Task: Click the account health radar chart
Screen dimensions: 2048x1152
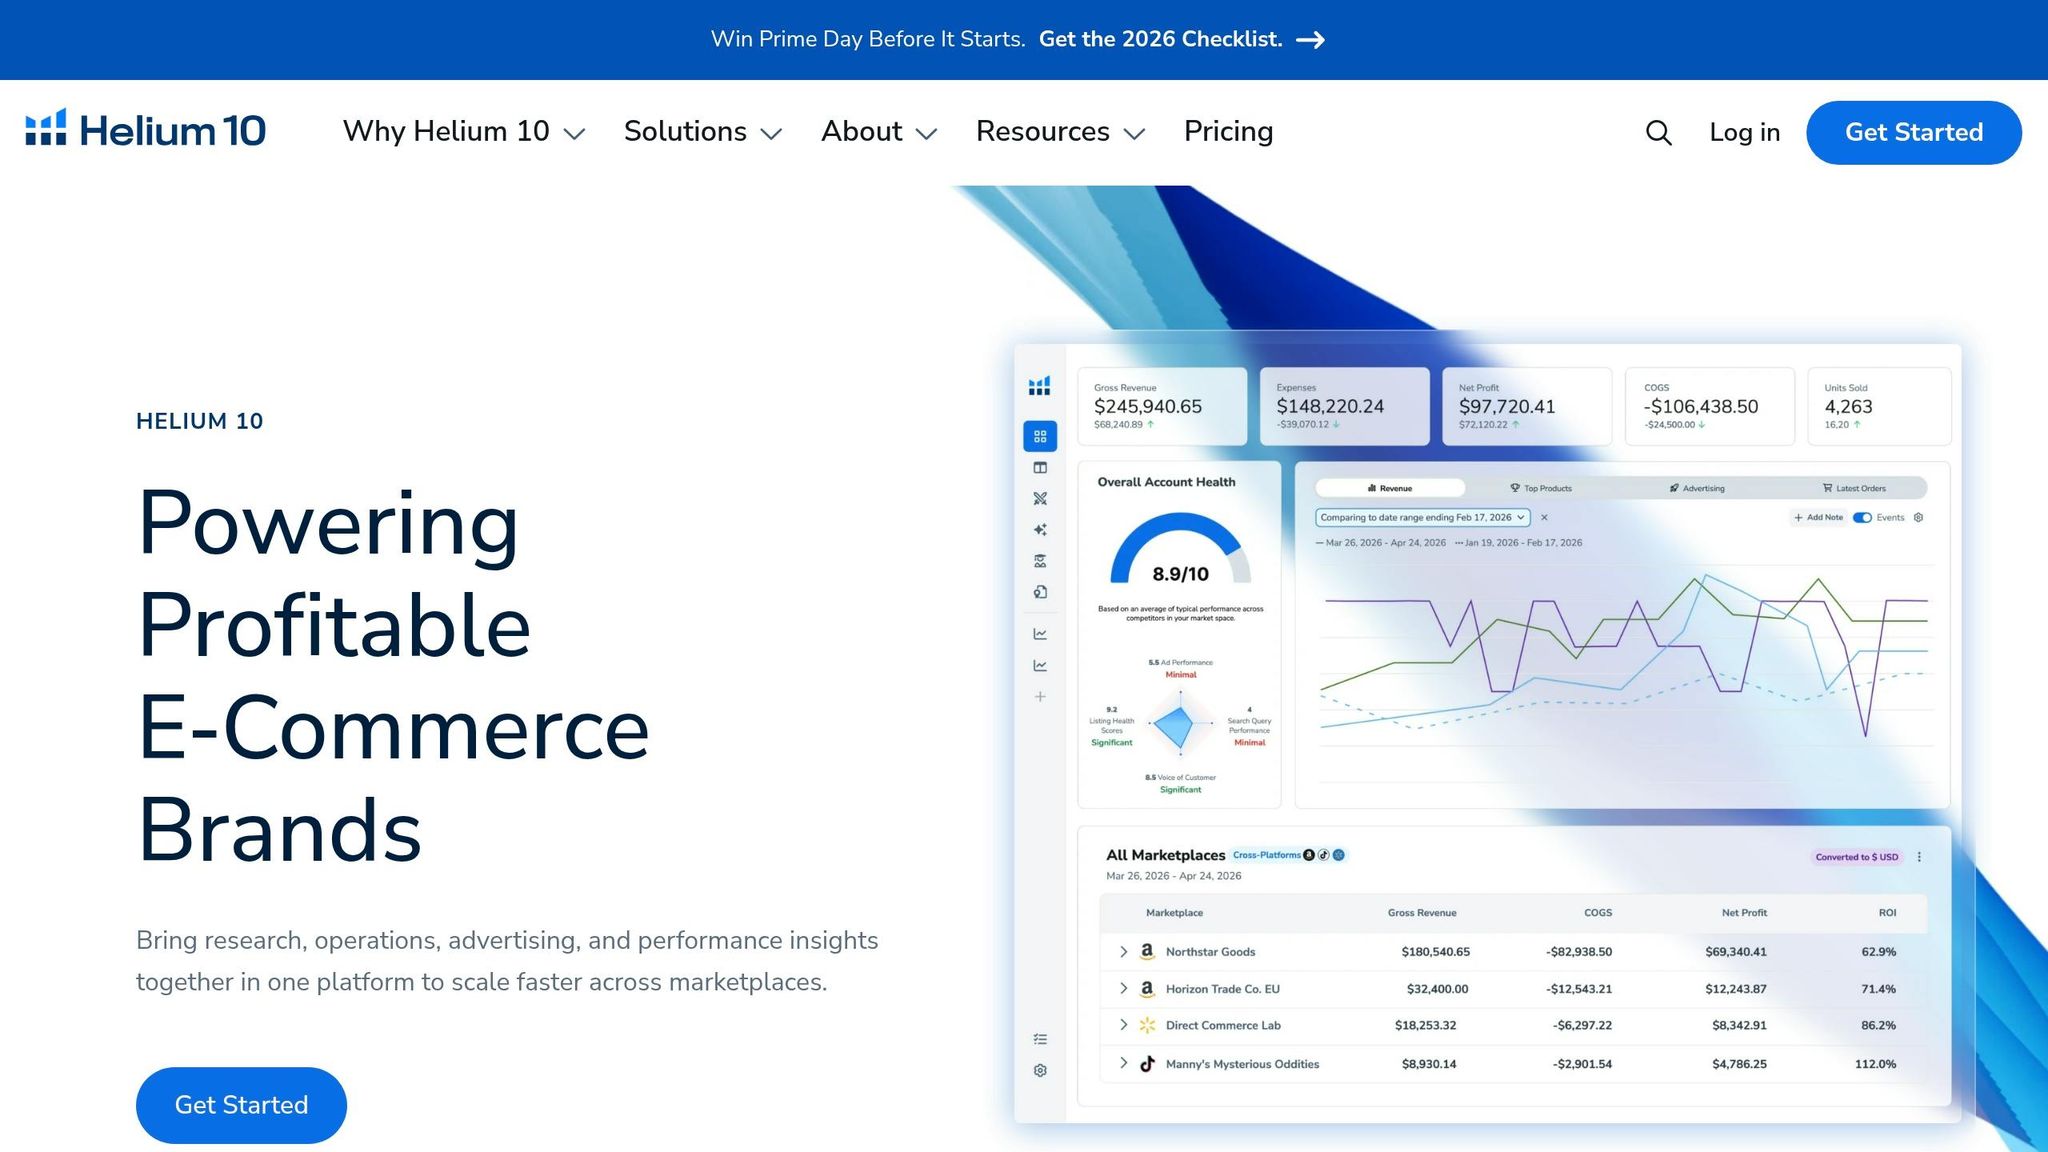Action: click(1180, 722)
